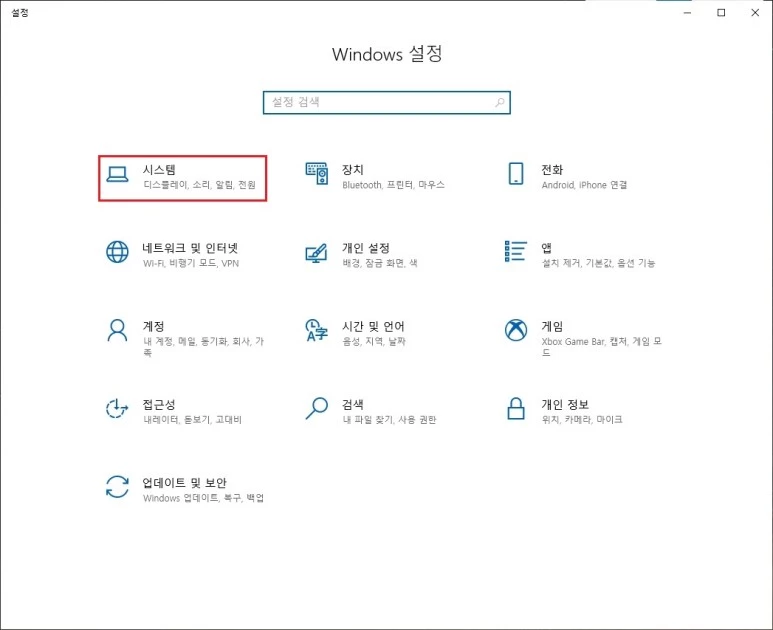
Task: Maximize the 설정 window
Action: click(721, 13)
